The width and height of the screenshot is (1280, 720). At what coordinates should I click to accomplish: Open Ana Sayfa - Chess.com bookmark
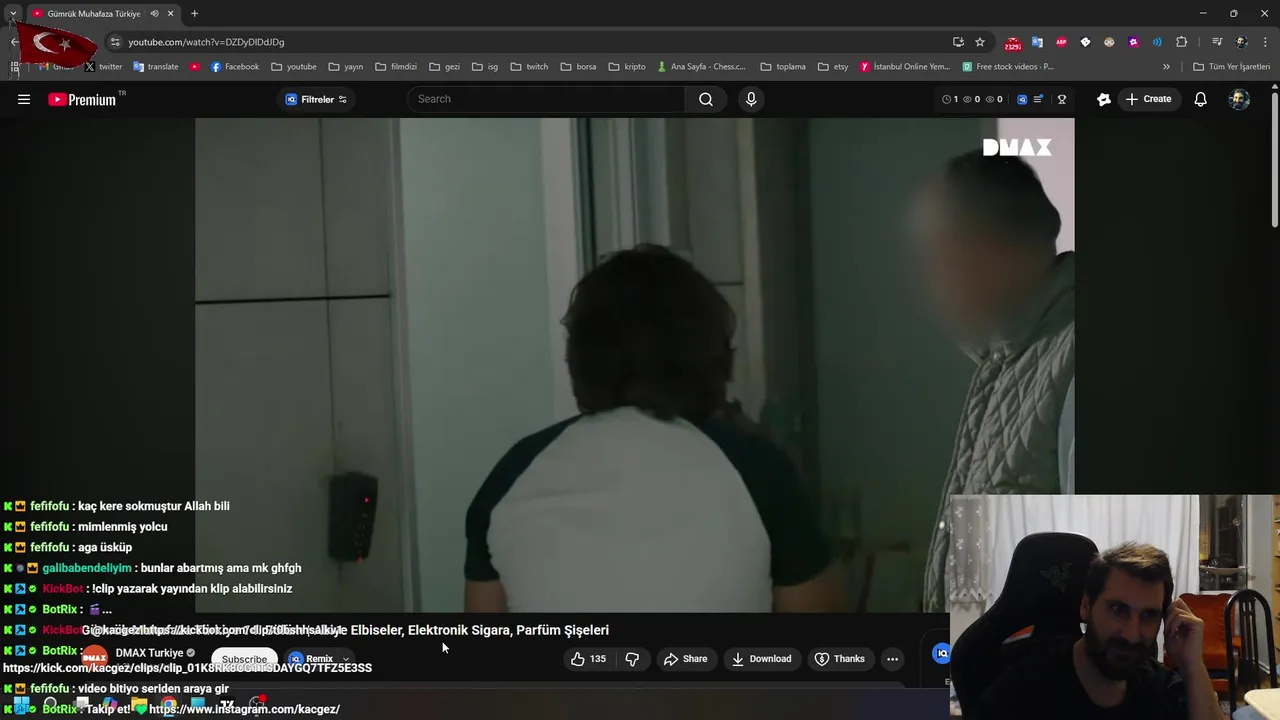pyautogui.click(x=701, y=67)
